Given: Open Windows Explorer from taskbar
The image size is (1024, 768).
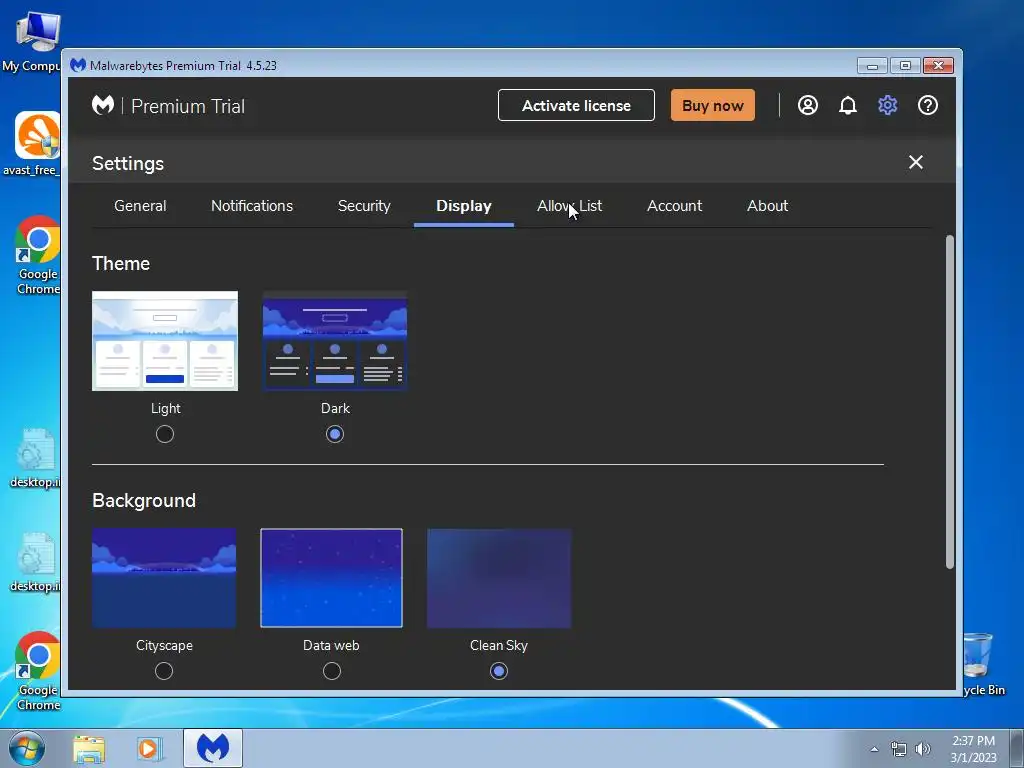Looking at the screenshot, I should click(x=89, y=749).
